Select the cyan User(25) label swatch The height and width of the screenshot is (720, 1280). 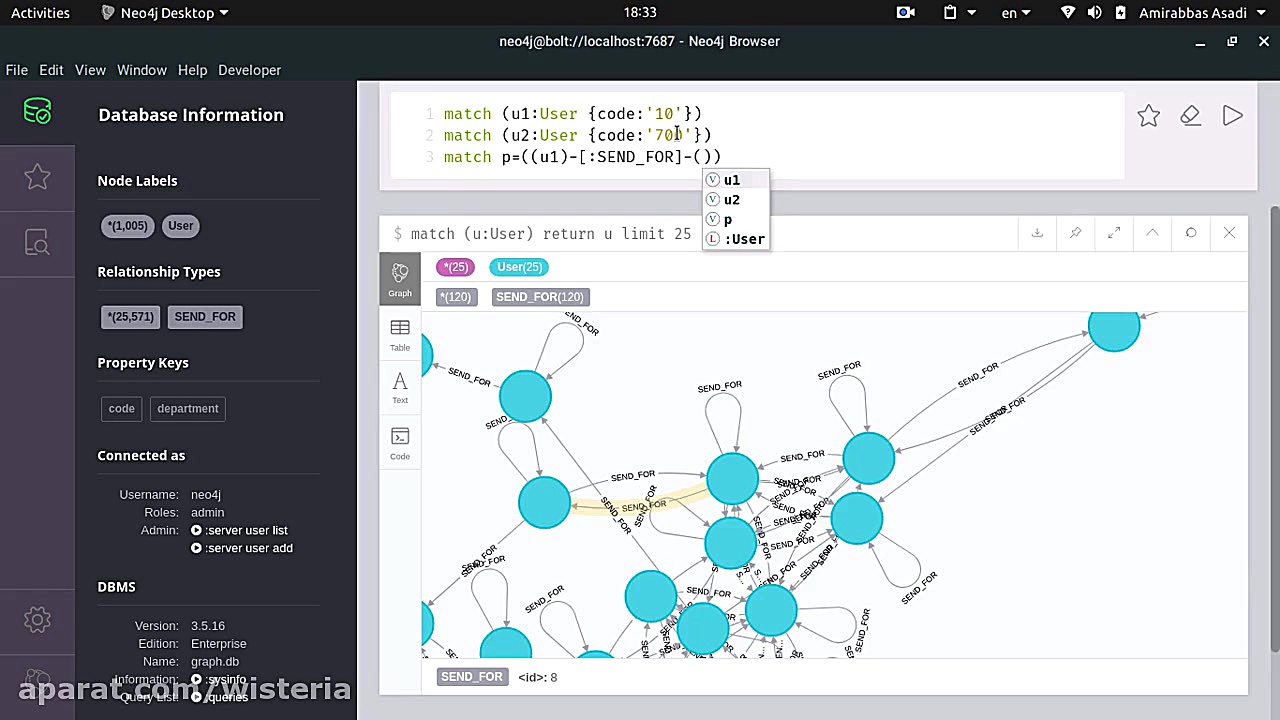pyautogui.click(x=519, y=267)
